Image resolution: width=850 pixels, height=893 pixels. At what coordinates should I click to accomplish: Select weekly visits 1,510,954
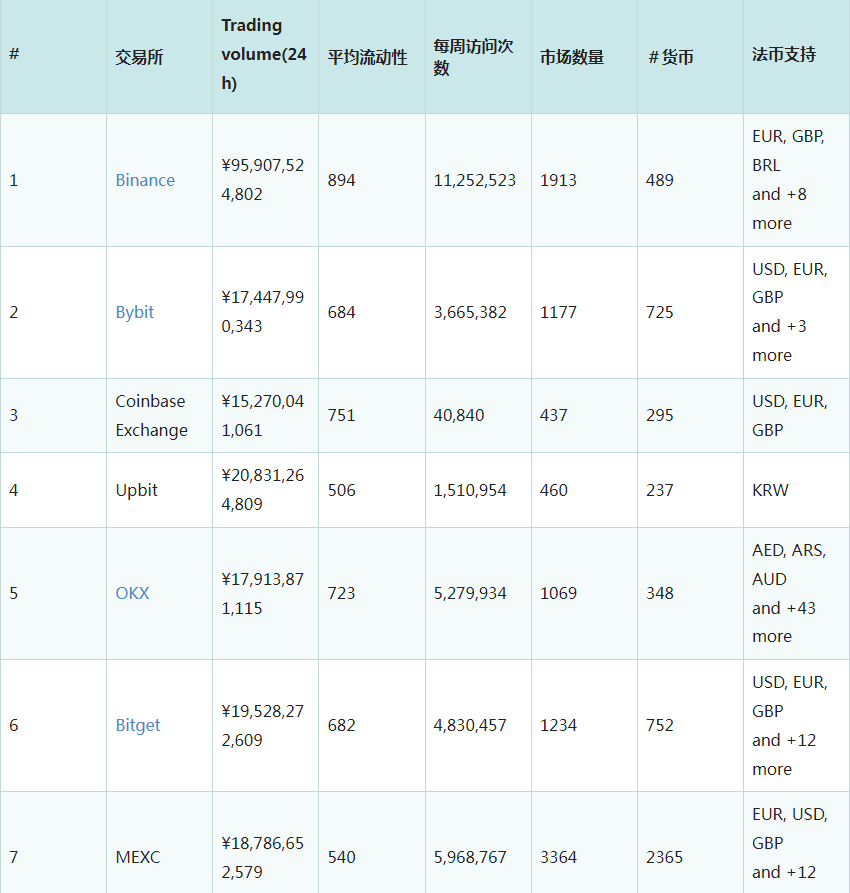pyautogui.click(x=470, y=490)
